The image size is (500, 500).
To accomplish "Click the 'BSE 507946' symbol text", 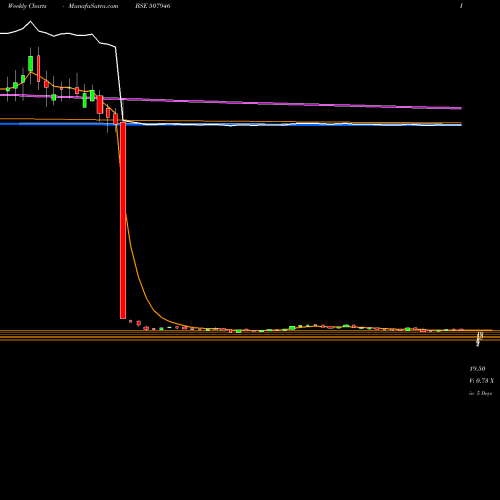I will pos(153,6).
